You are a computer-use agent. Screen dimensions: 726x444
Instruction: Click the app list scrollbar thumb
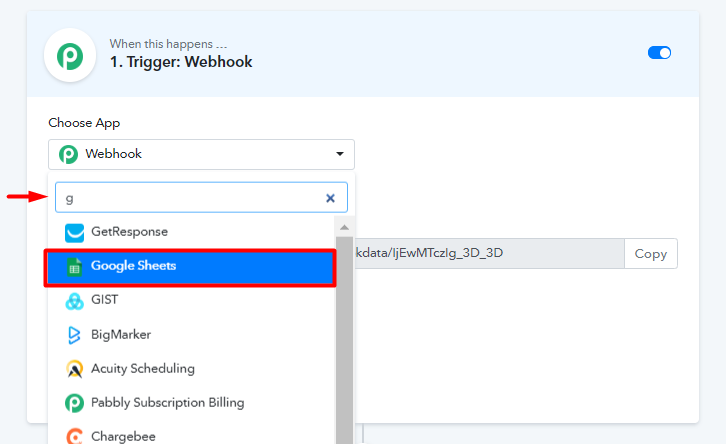tap(344, 340)
